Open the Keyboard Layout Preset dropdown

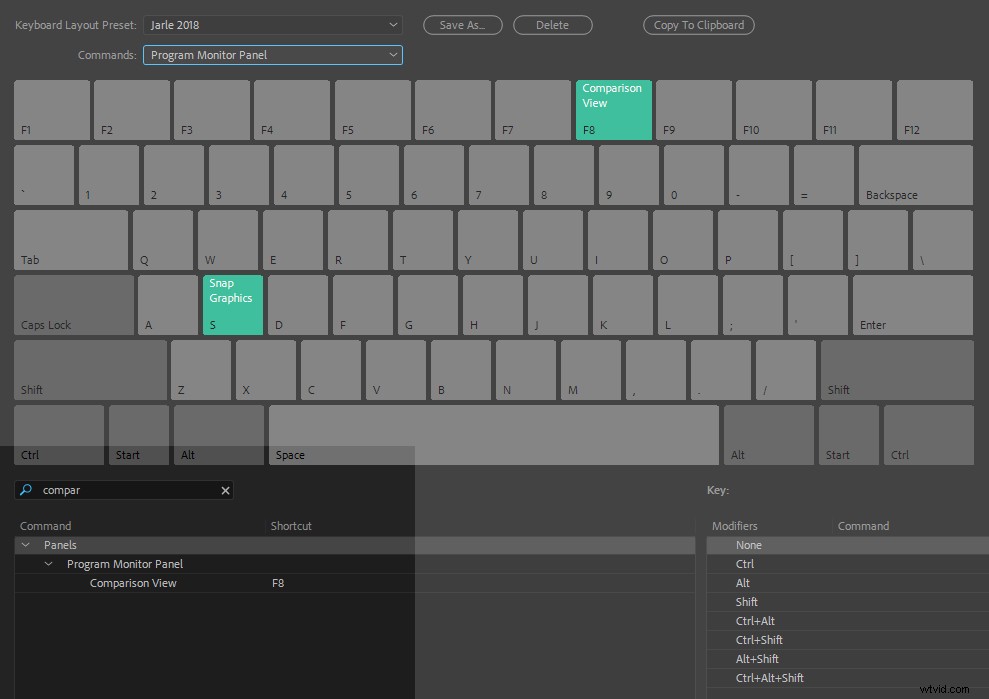[x=272, y=25]
